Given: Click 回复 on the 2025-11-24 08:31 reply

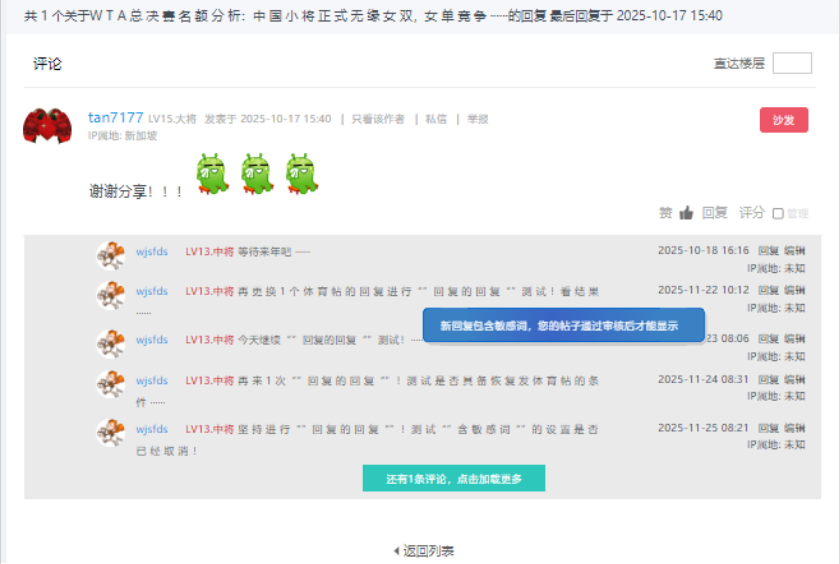Looking at the screenshot, I should click(768, 380).
